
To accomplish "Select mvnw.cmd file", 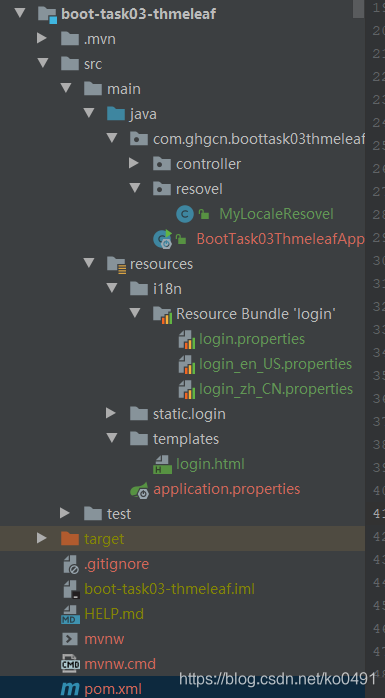I will tap(120, 664).
